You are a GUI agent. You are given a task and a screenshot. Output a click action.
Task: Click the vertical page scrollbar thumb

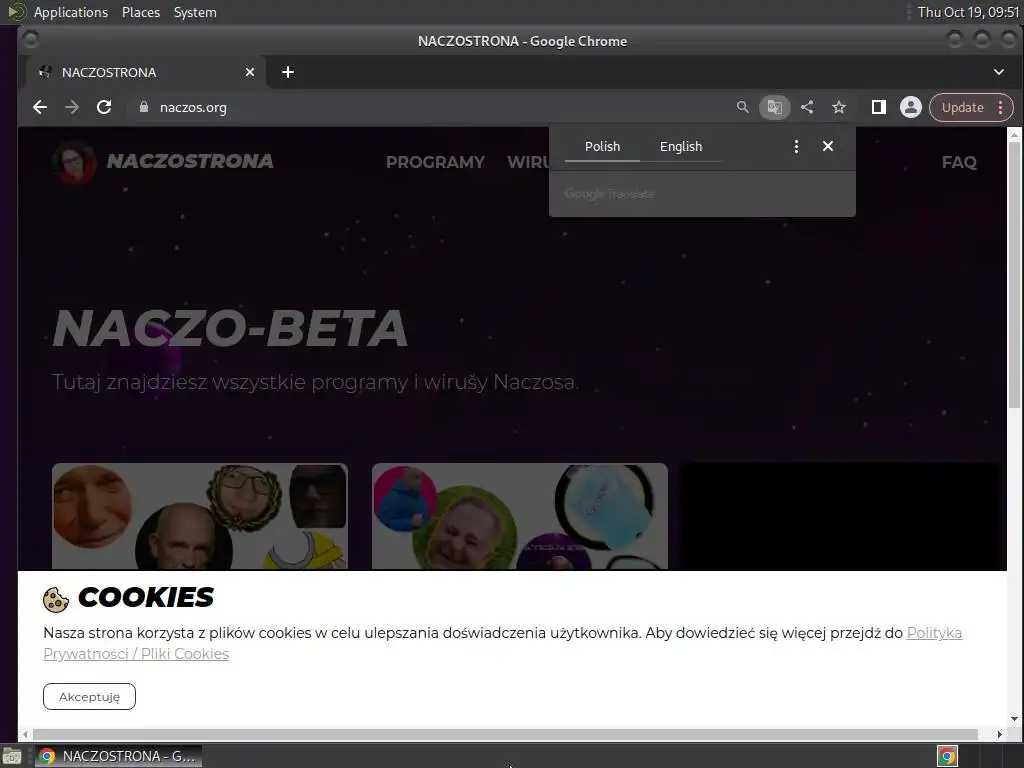(x=1014, y=275)
